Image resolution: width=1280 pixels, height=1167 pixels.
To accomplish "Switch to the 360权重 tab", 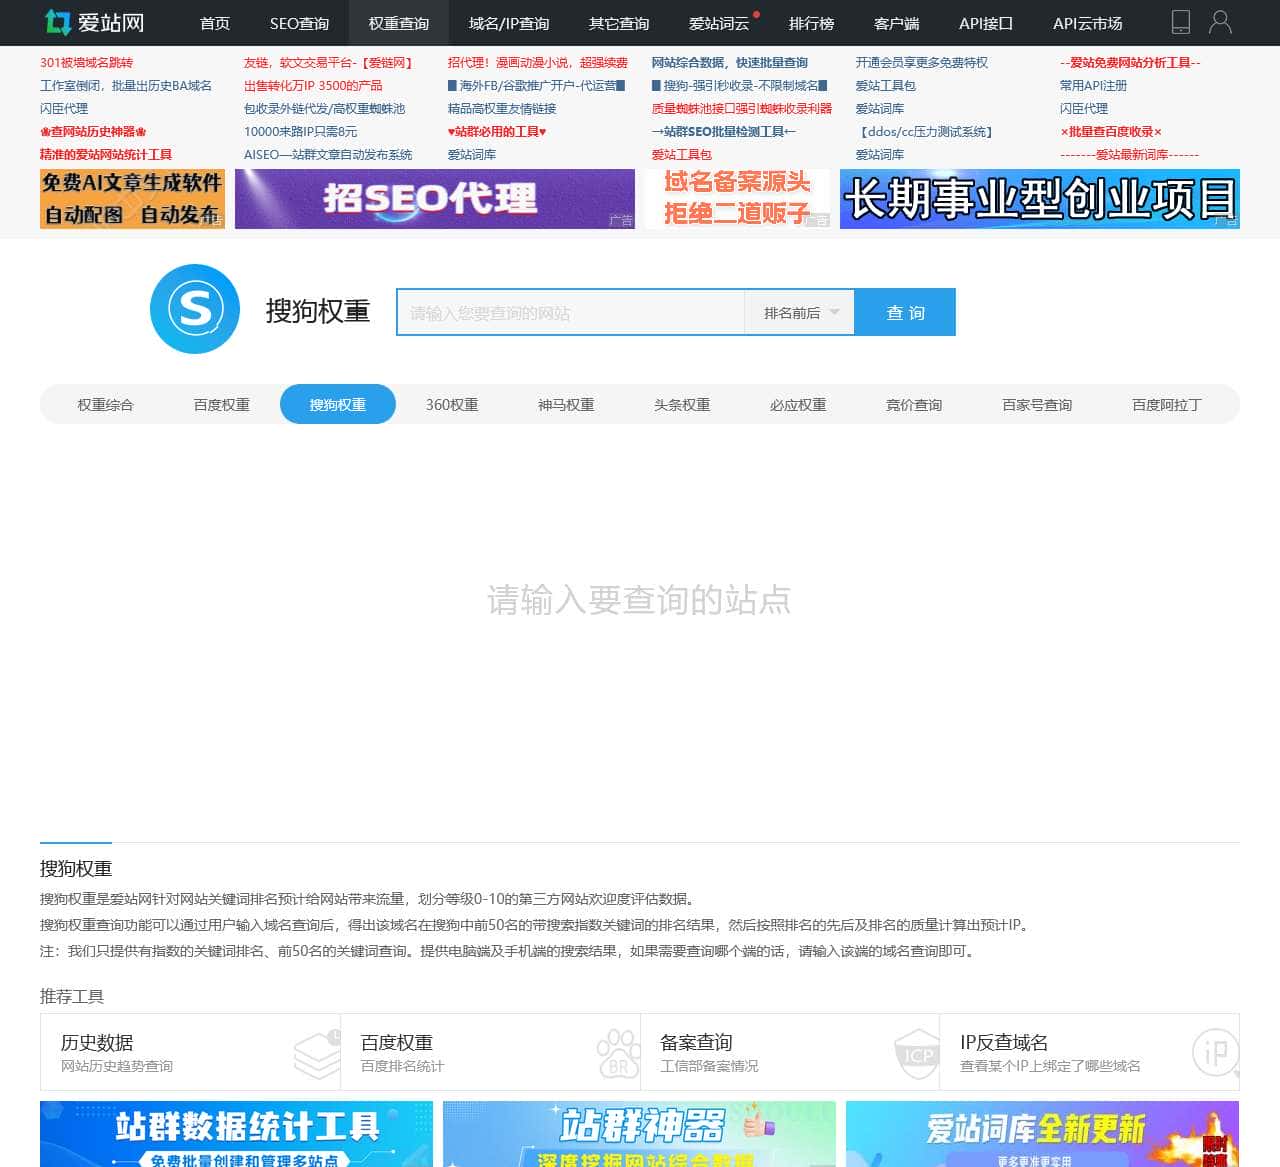I will click(452, 405).
